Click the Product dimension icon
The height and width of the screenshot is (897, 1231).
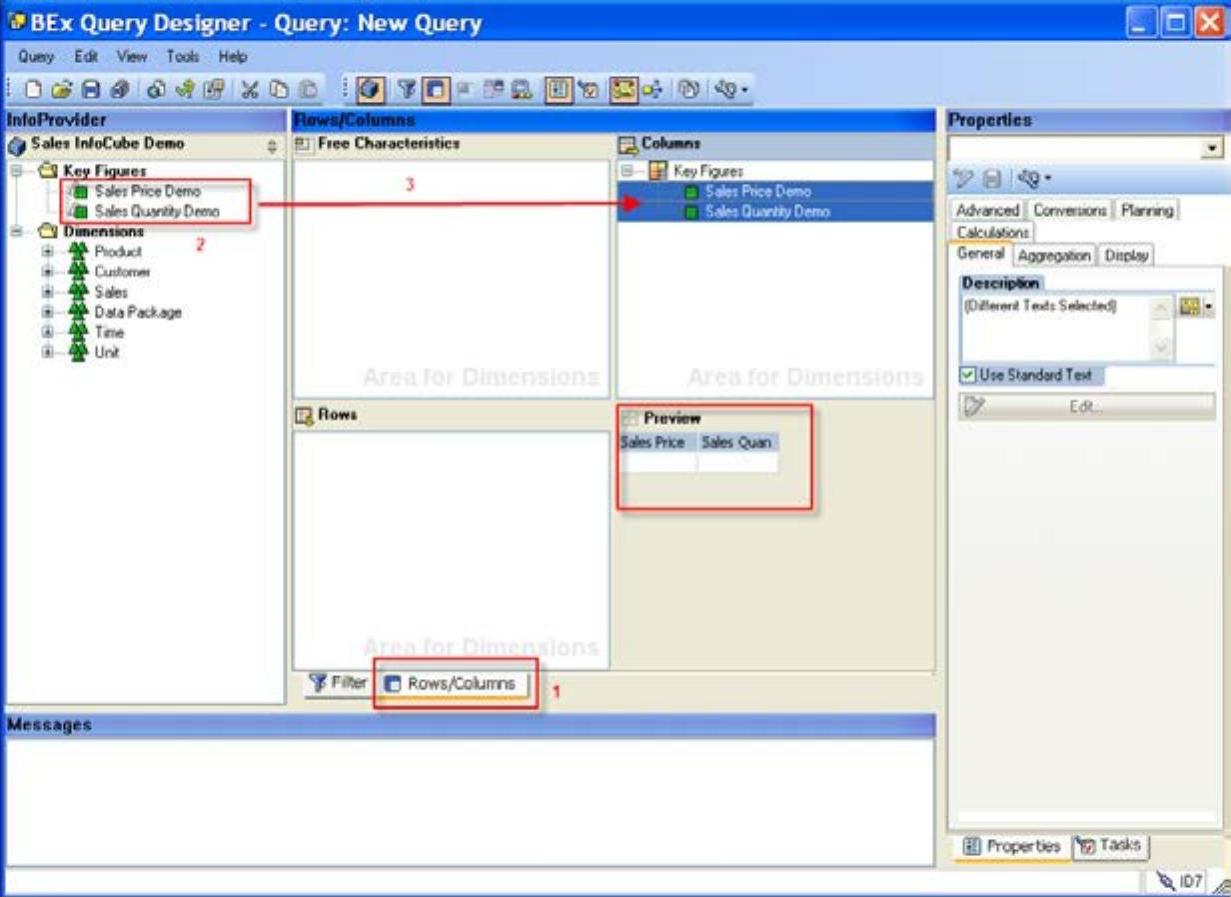(78, 252)
